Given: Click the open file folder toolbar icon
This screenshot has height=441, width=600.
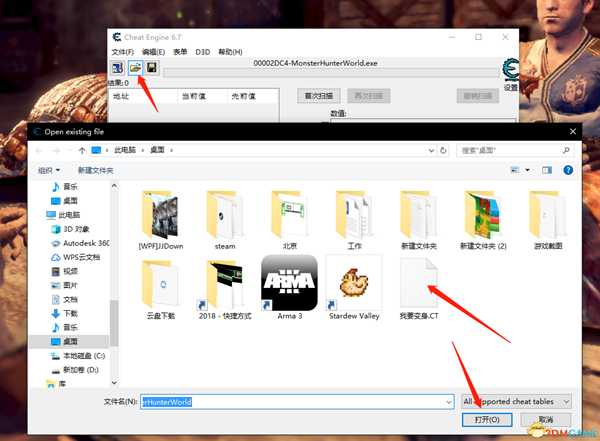Looking at the screenshot, I should click(134, 68).
